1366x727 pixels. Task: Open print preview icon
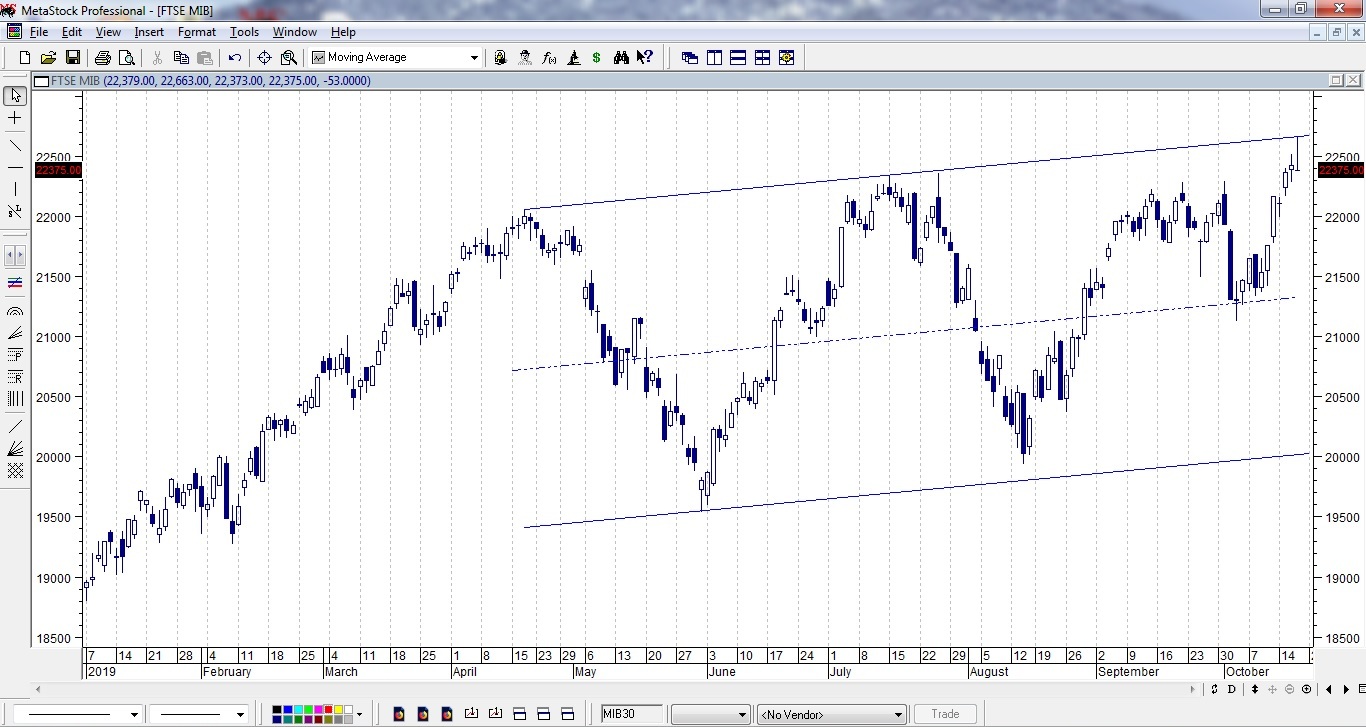click(126, 58)
